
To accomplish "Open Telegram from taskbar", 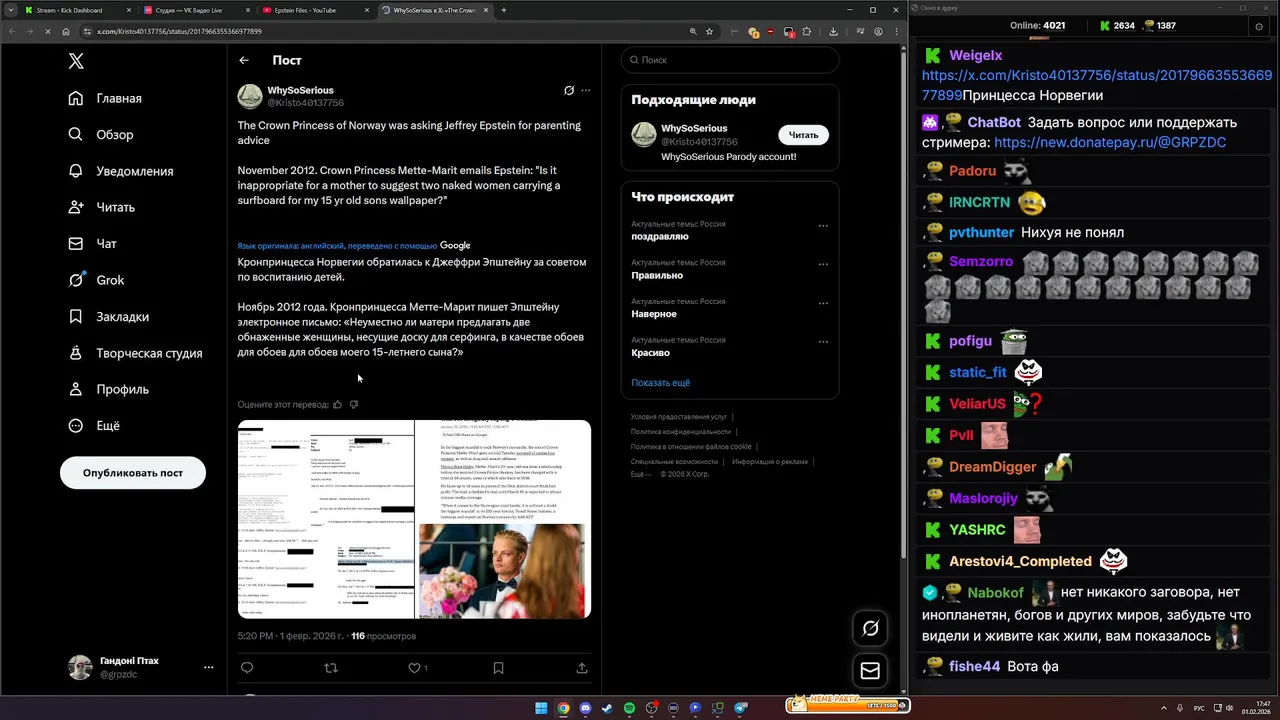I will pyautogui.click(x=741, y=708).
